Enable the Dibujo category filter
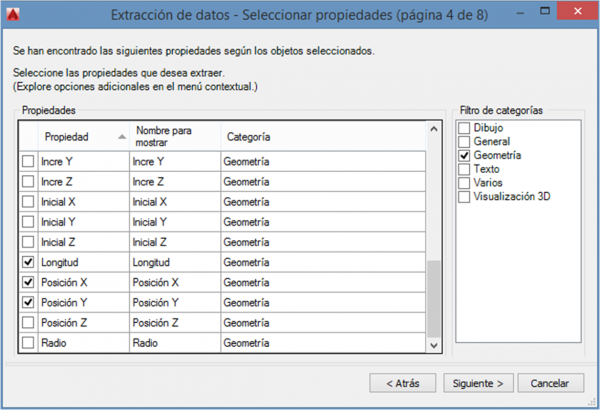600x410 pixels. 464,129
